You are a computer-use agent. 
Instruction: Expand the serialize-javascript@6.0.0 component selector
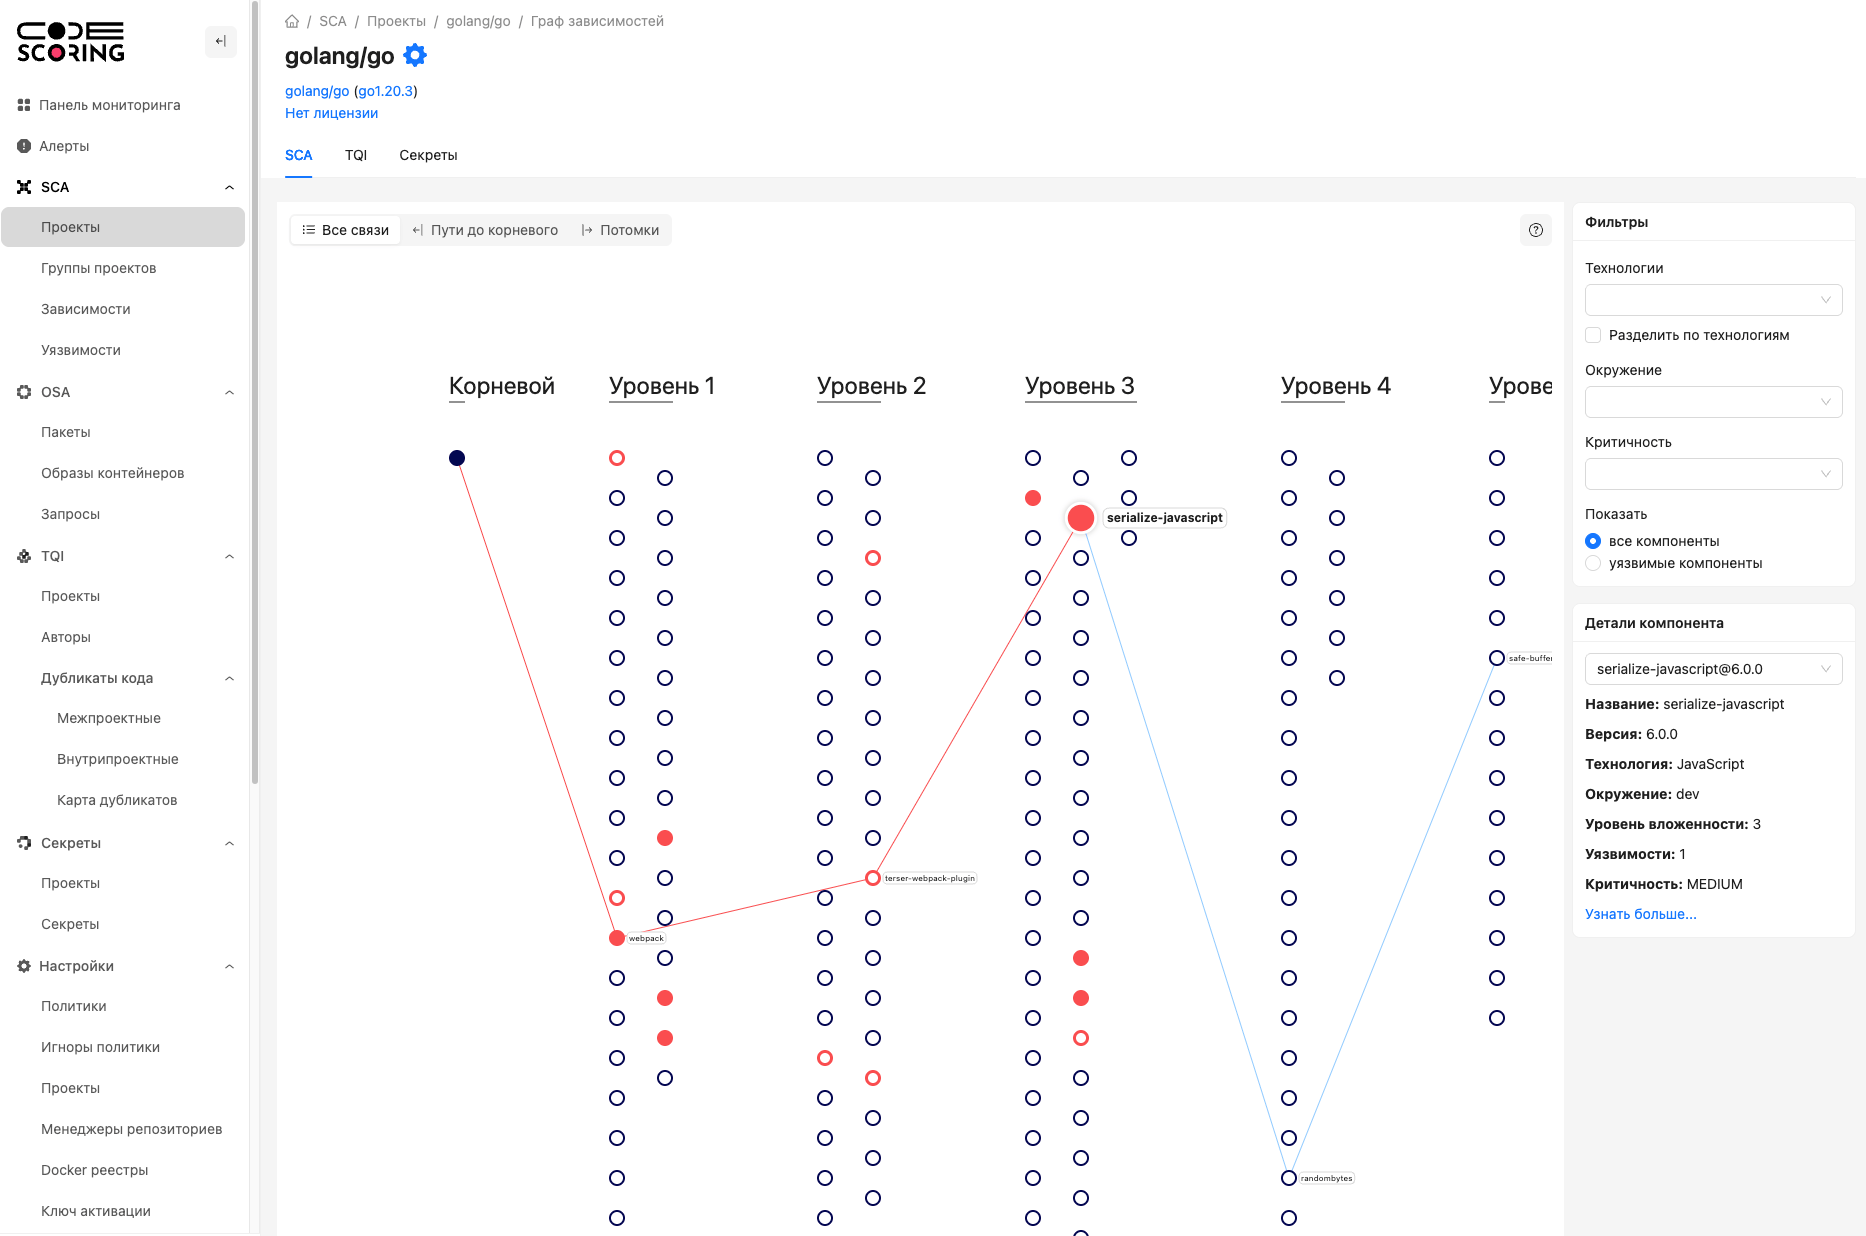point(1713,669)
